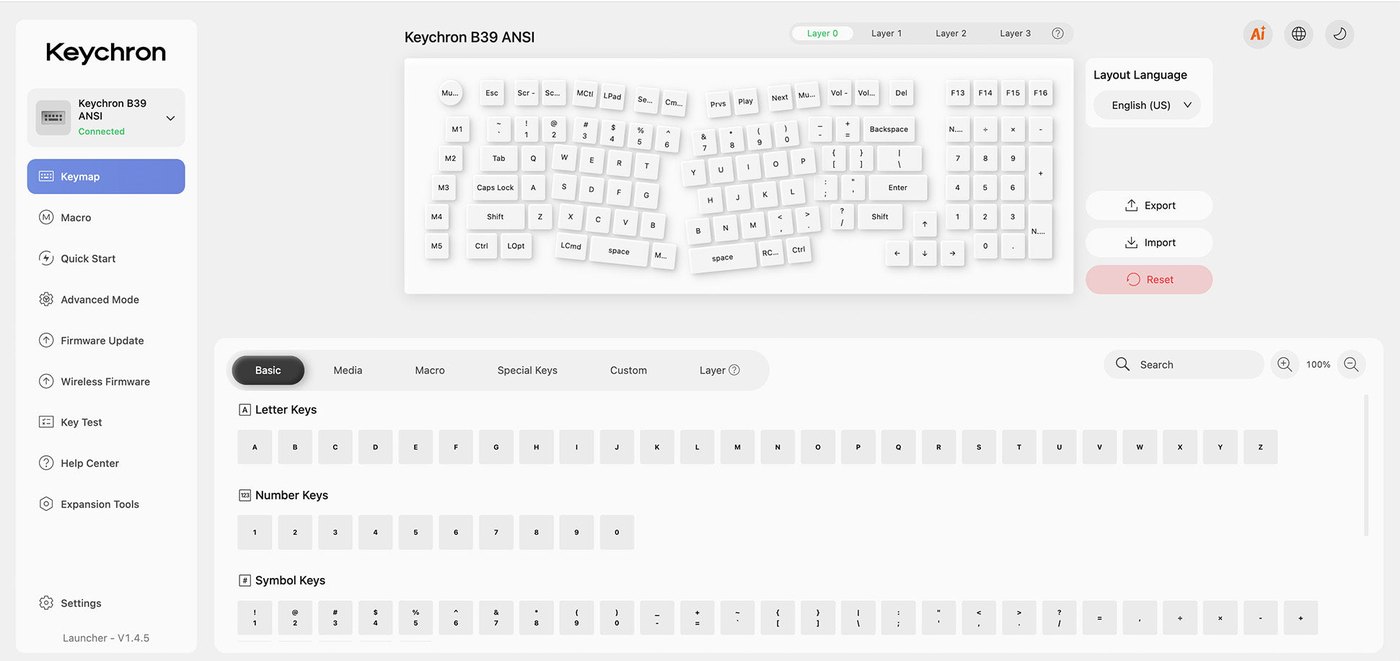Viewport: 1400px width, 661px height.
Task: Select the Custom keycode tab
Action: pyautogui.click(x=628, y=370)
